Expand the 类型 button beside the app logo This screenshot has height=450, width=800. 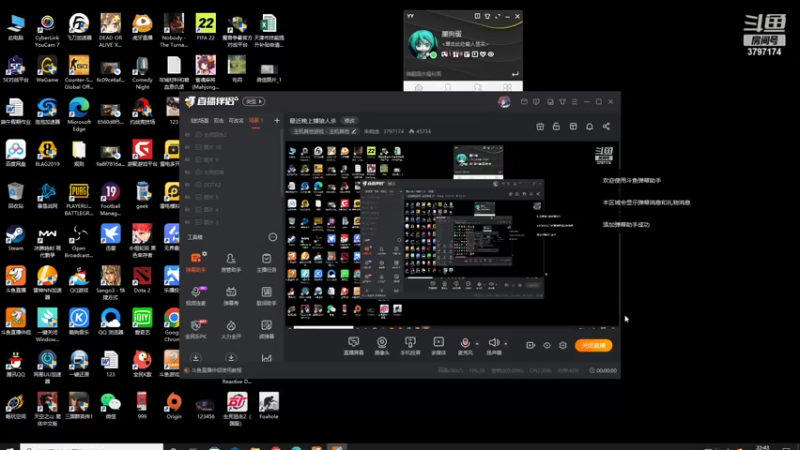click(x=254, y=102)
